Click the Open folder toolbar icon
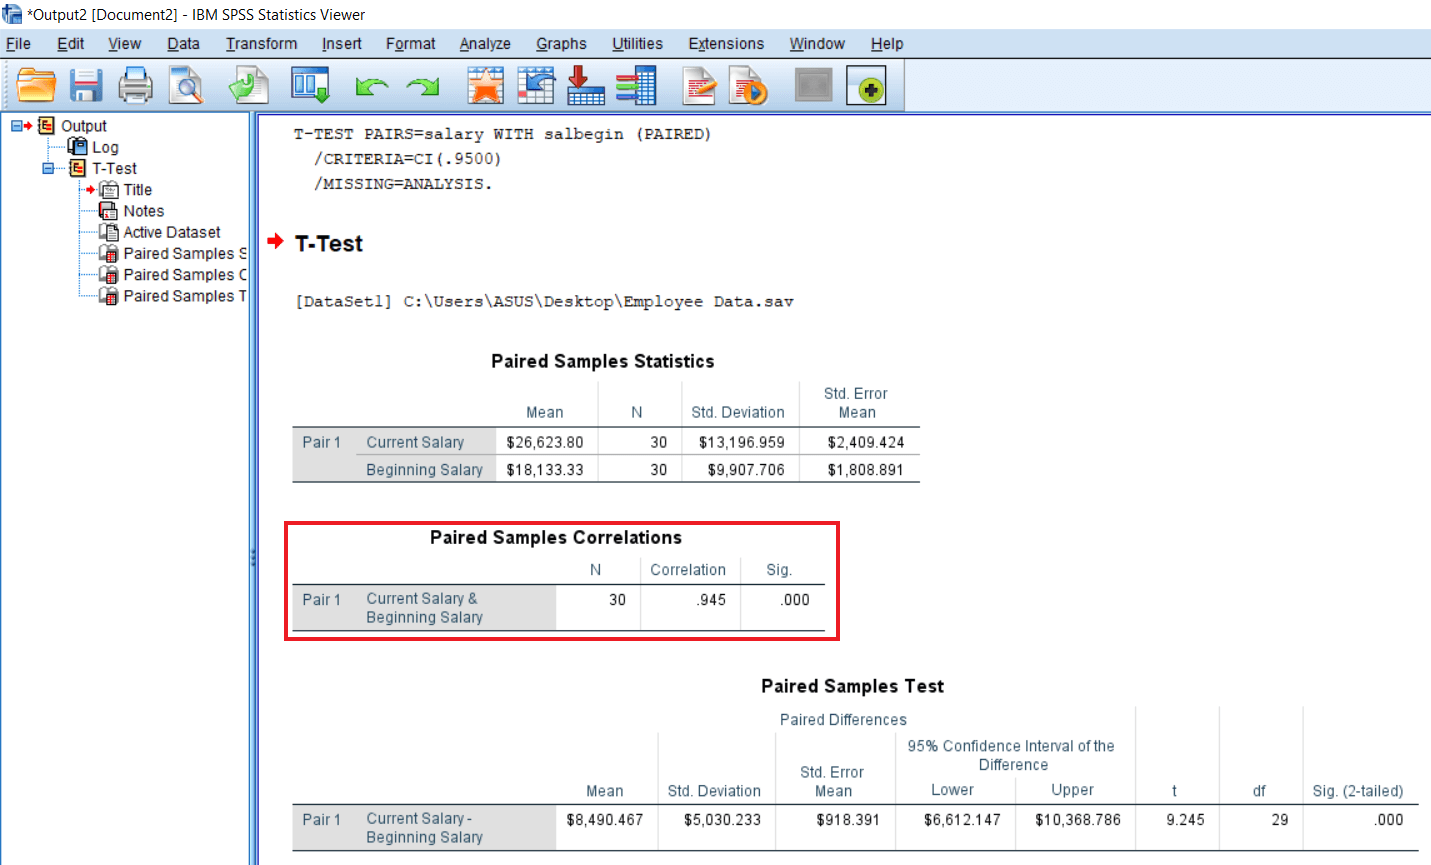Image resolution: width=1431 pixels, height=865 pixels. [37, 86]
